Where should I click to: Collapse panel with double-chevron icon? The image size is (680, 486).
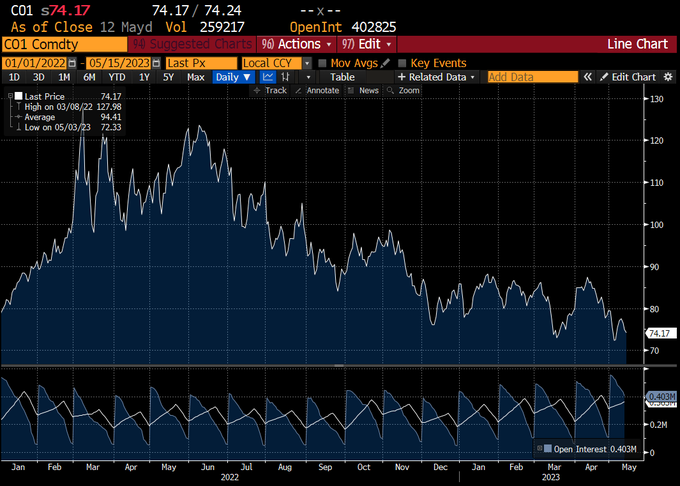587,77
